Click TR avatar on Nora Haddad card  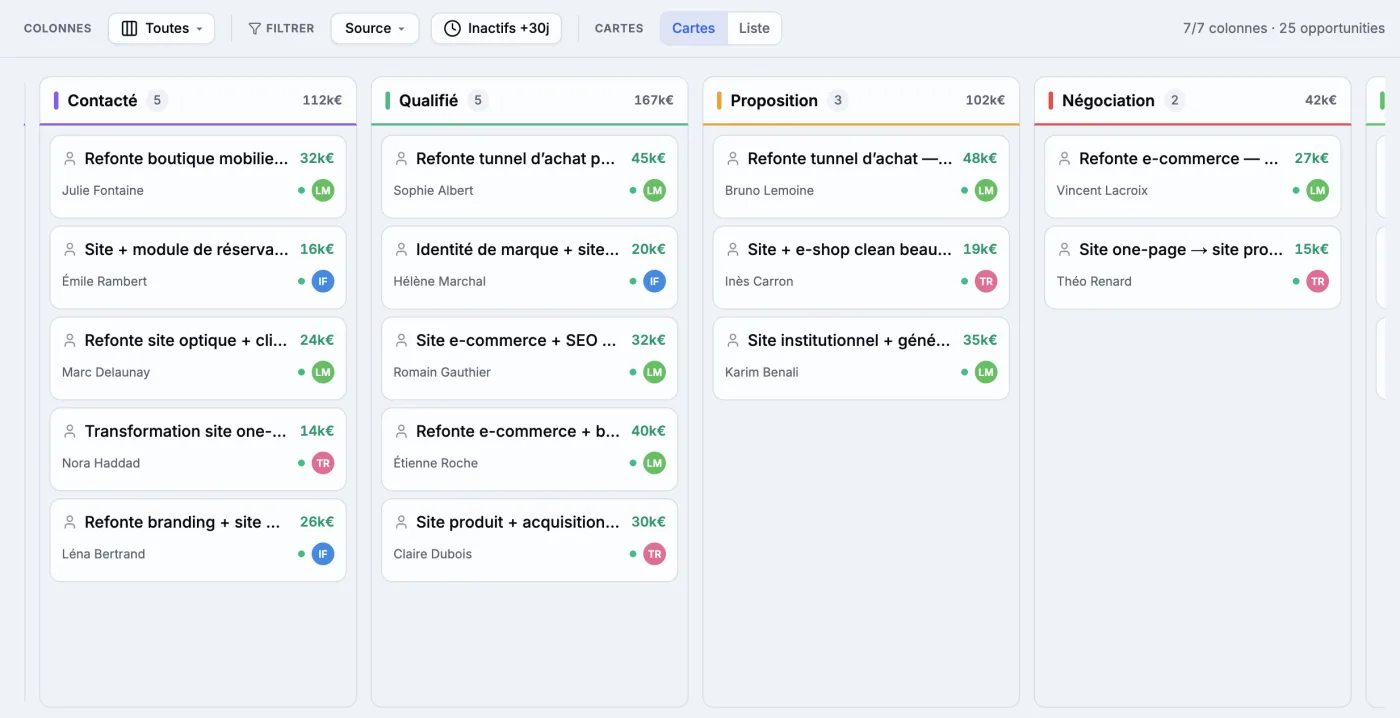pos(322,463)
